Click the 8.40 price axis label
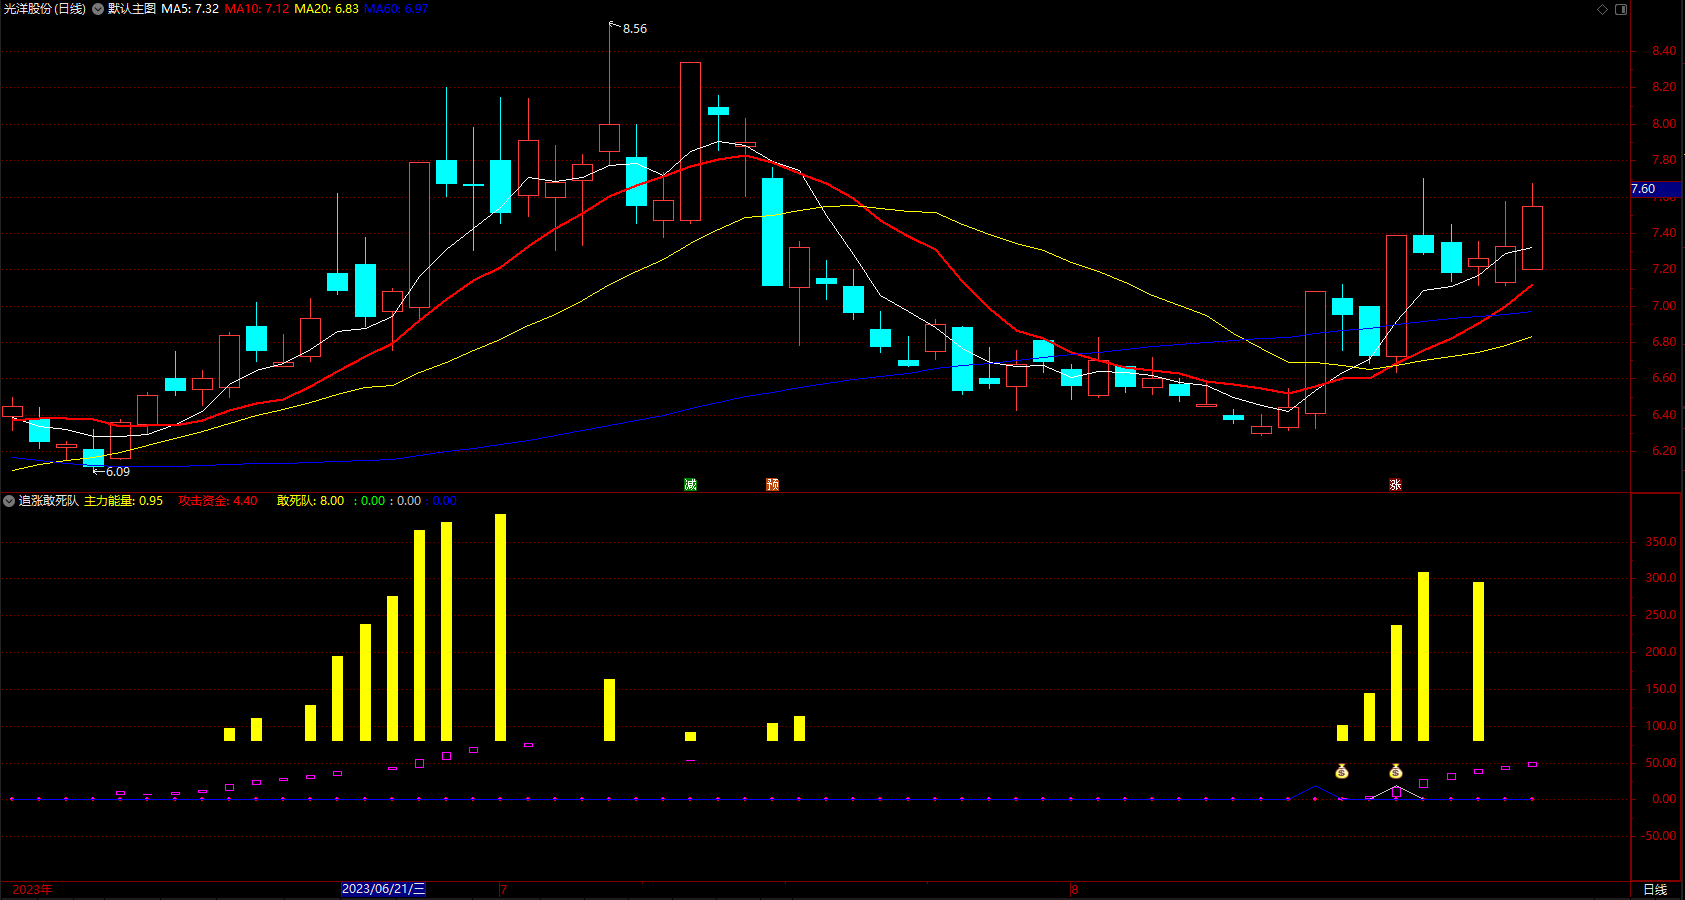This screenshot has height=900, width=1685. click(1664, 51)
